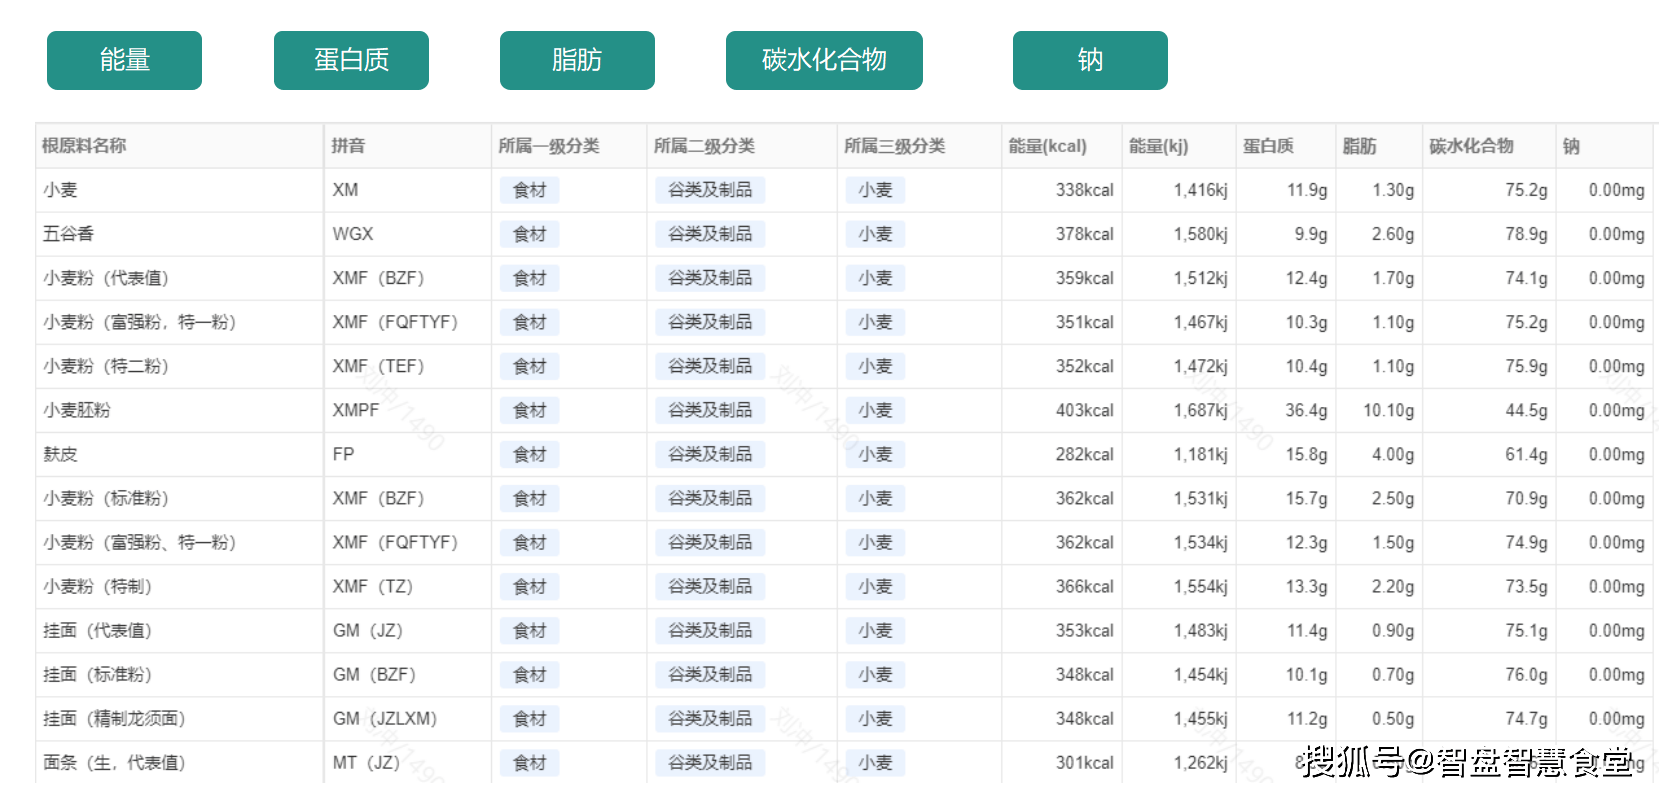Click the XMF（TEF）pinyin cell

pyautogui.click(x=379, y=366)
